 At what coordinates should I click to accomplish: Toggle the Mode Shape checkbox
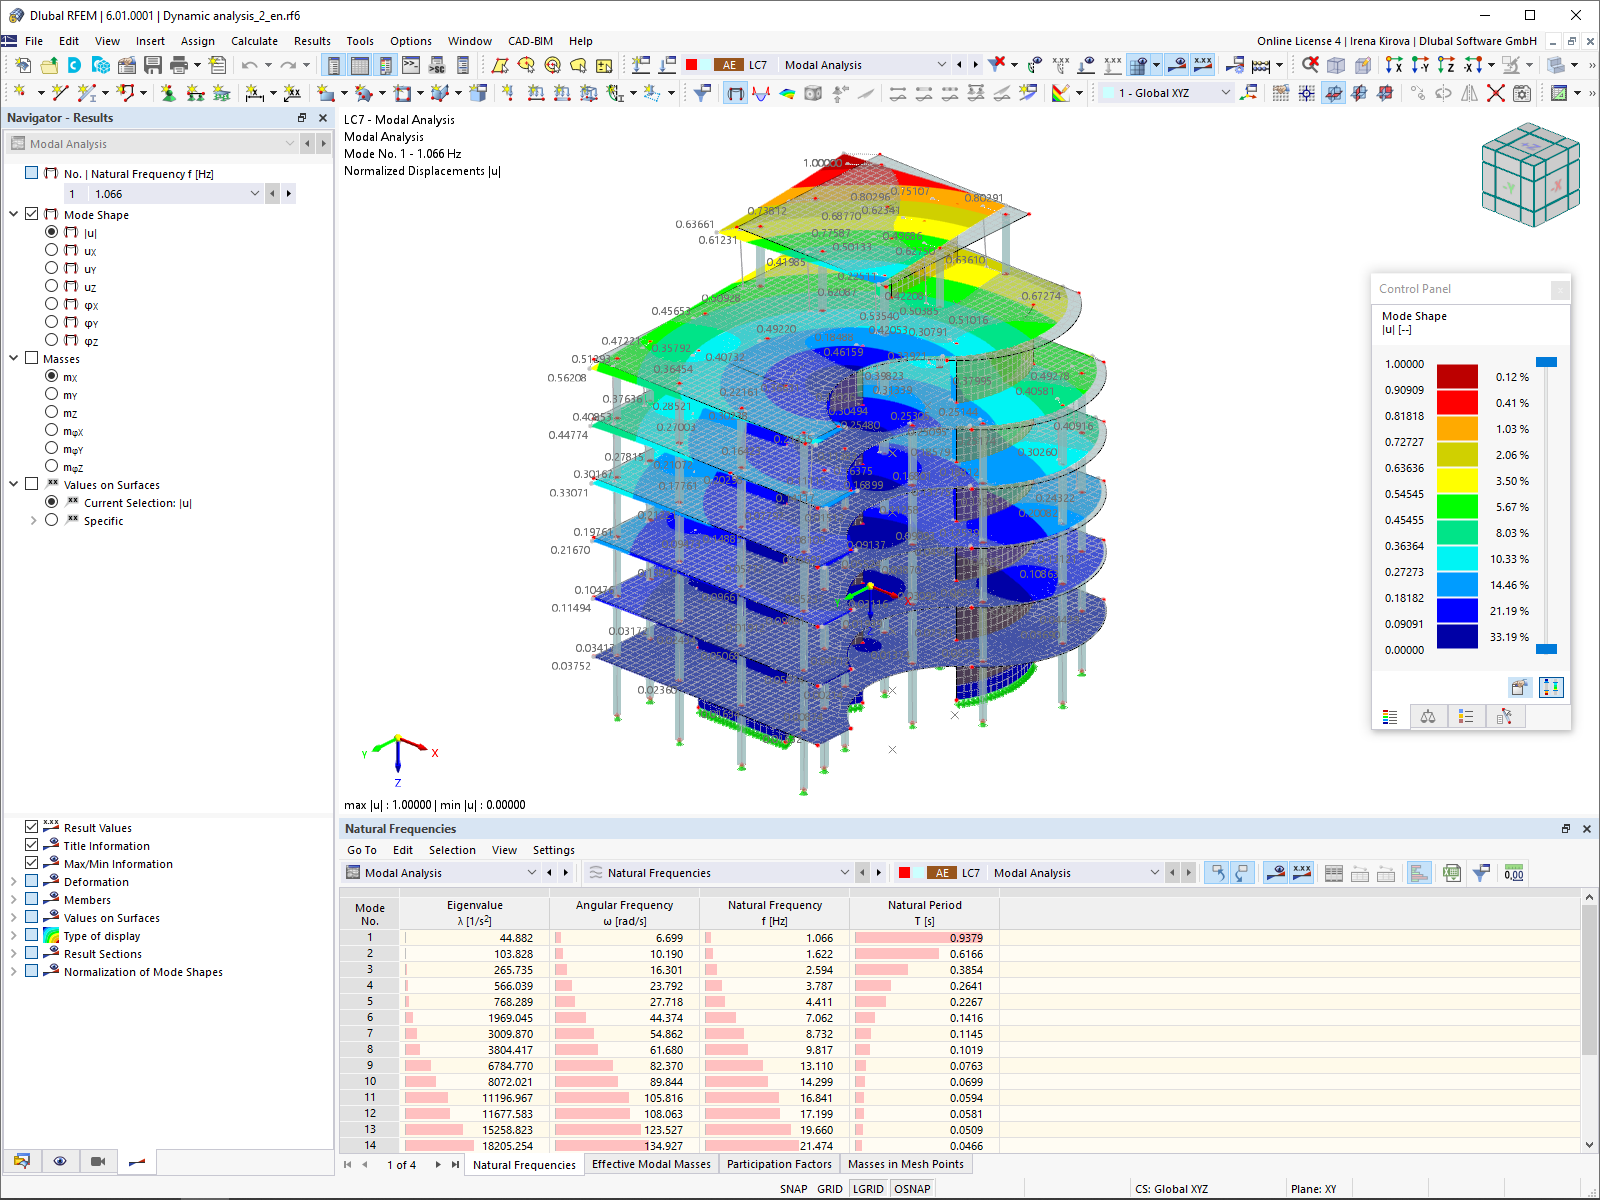coord(32,214)
